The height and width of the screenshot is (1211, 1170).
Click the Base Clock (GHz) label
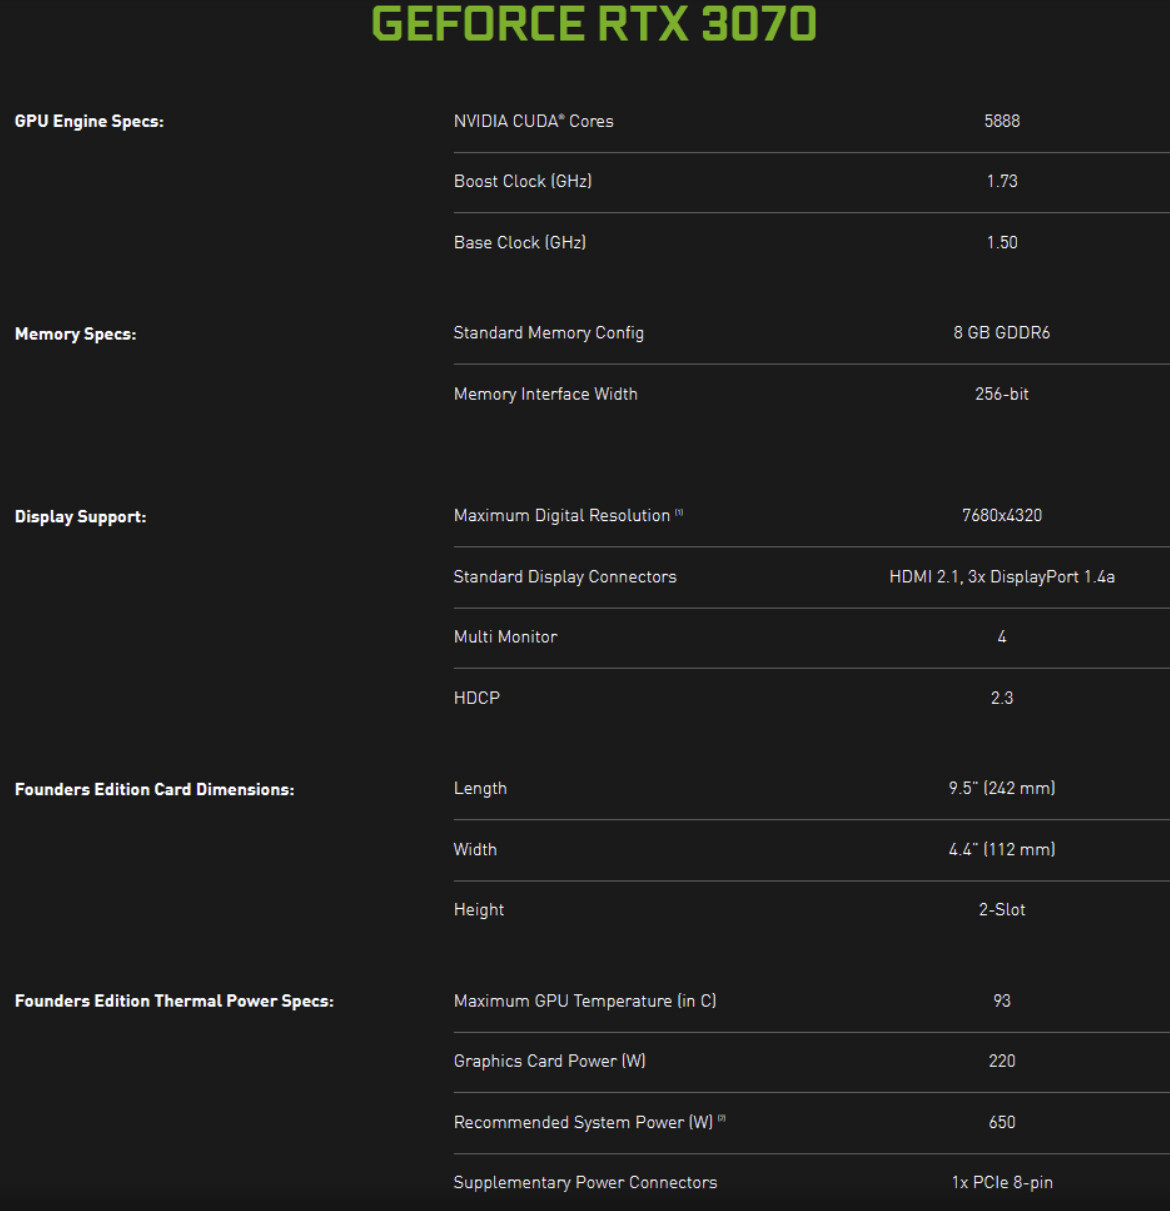[x=520, y=242]
